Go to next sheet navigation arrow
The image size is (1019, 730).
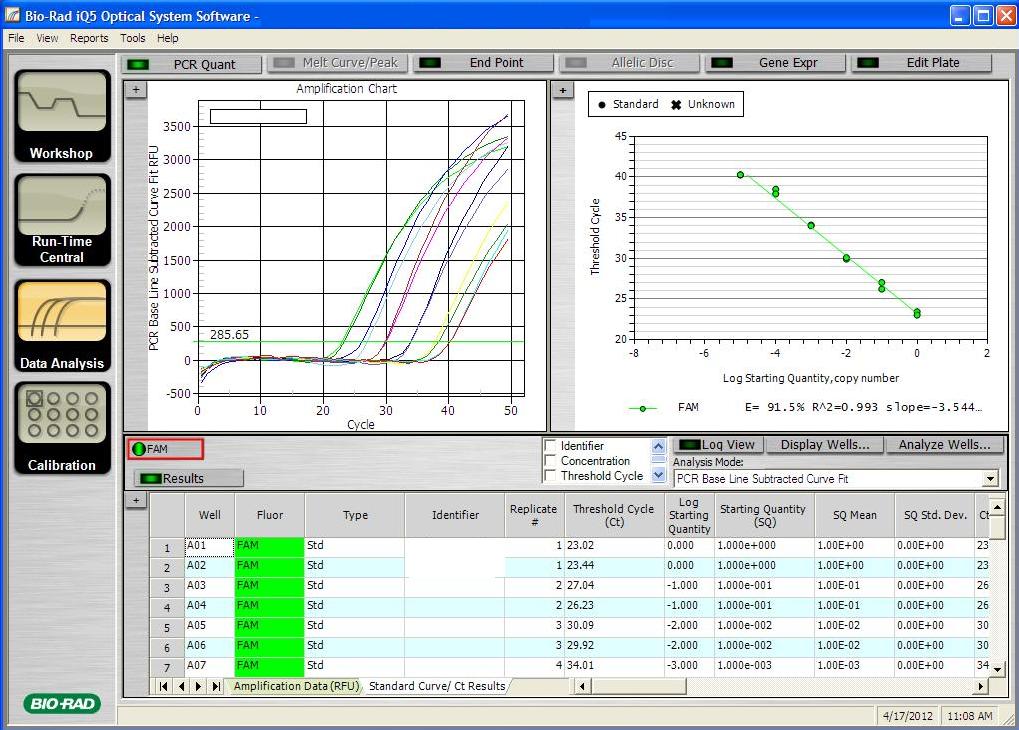point(198,686)
